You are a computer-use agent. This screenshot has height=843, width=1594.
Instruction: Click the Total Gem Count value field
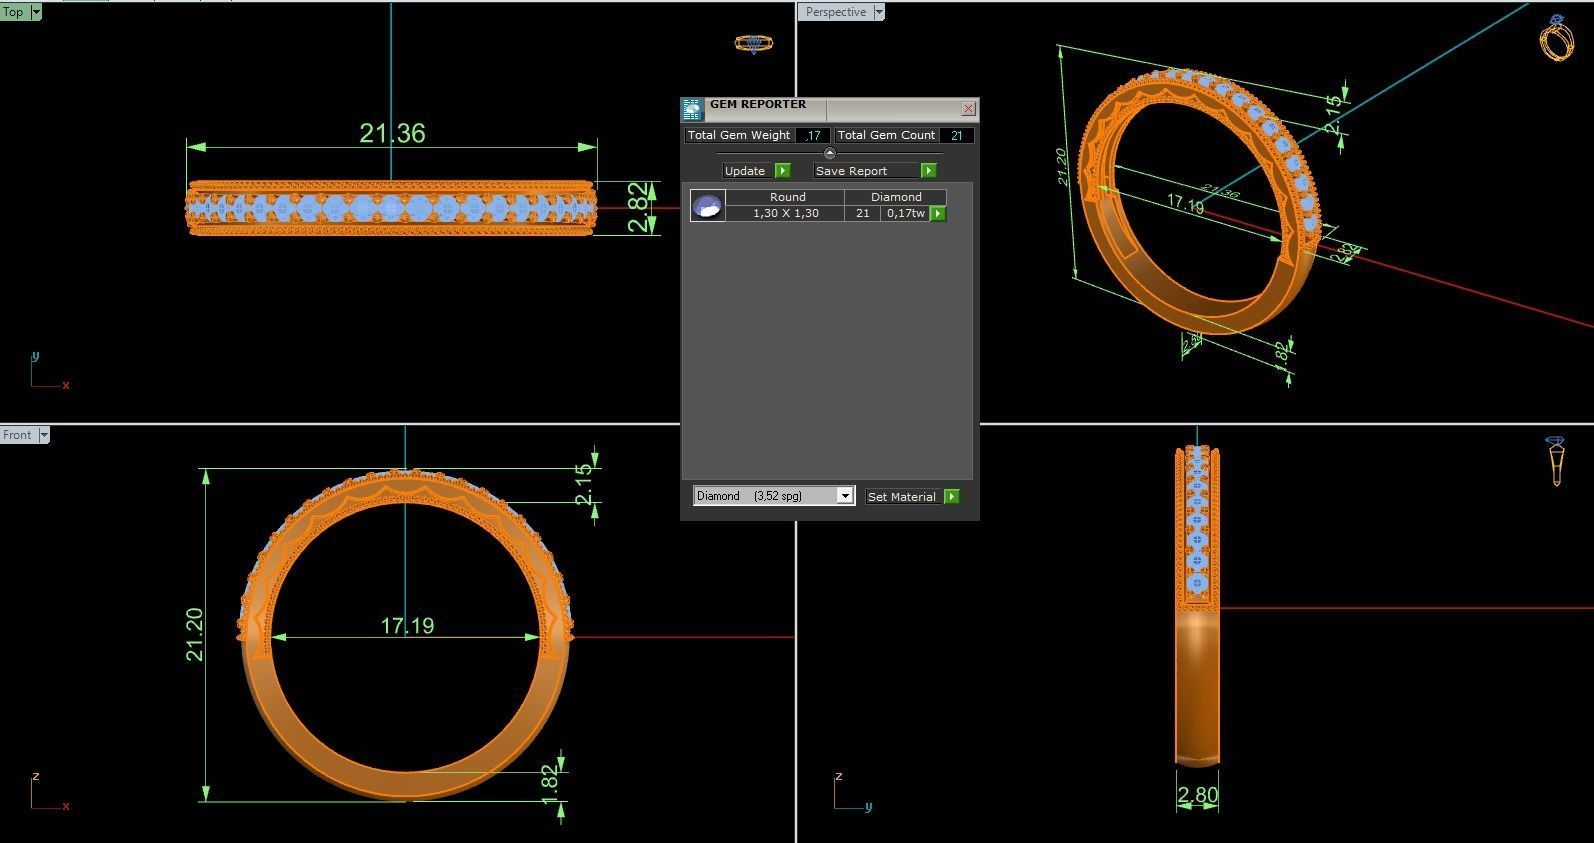pos(957,135)
